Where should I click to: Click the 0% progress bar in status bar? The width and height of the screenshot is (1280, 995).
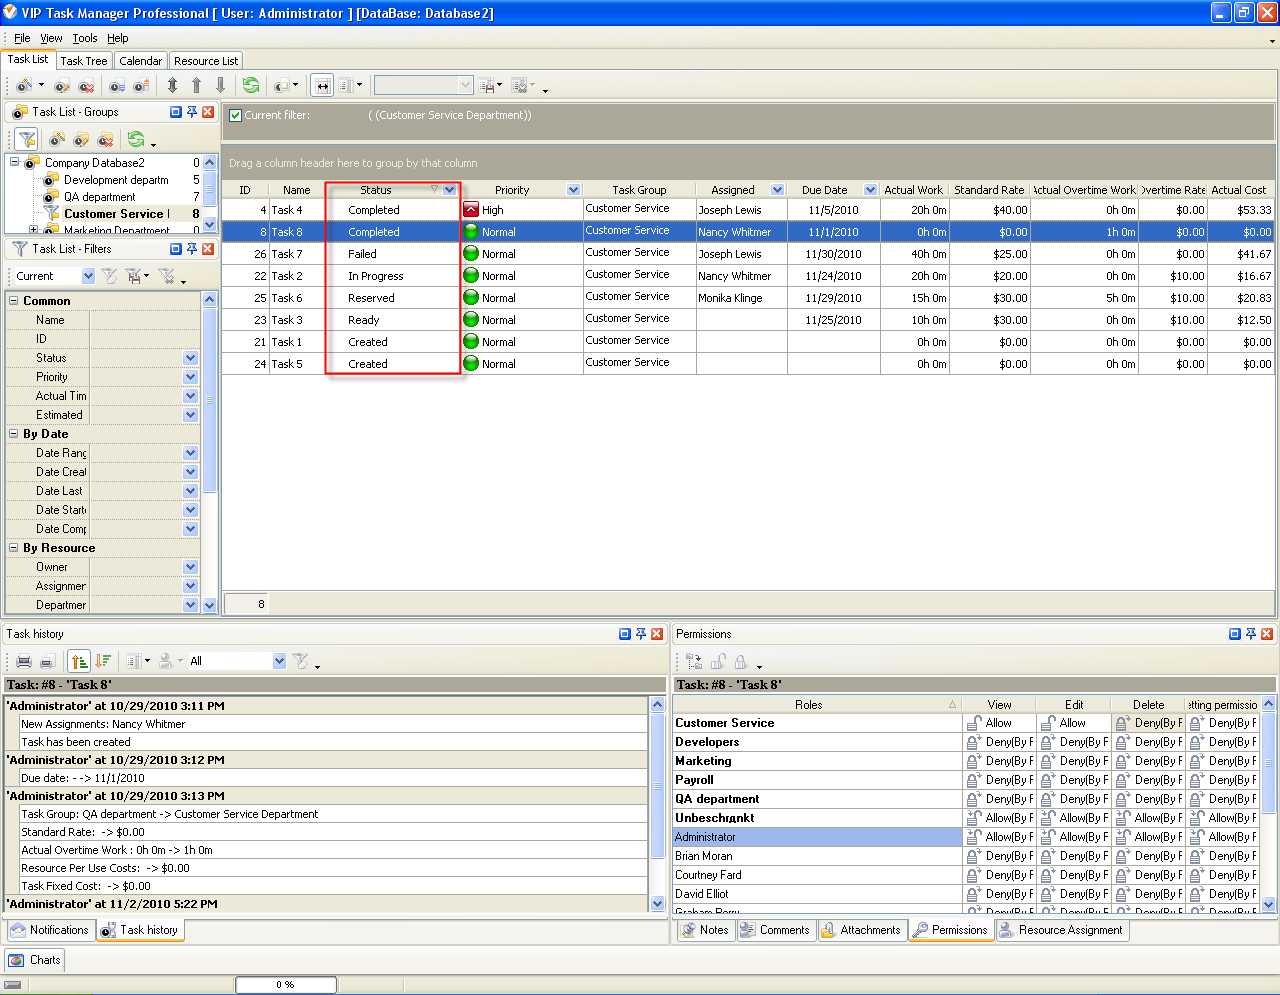click(x=286, y=985)
